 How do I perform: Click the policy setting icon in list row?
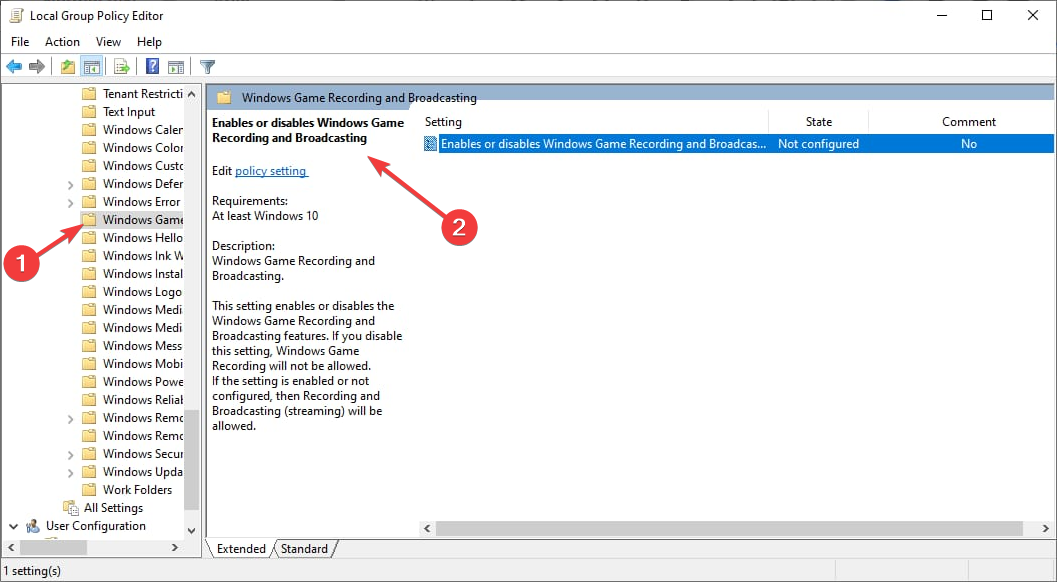[430, 144]
